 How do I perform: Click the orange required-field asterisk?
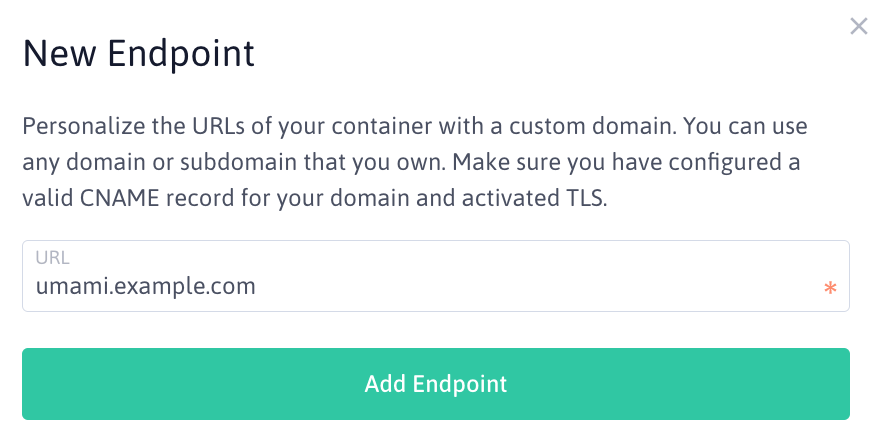click(830, 288)
